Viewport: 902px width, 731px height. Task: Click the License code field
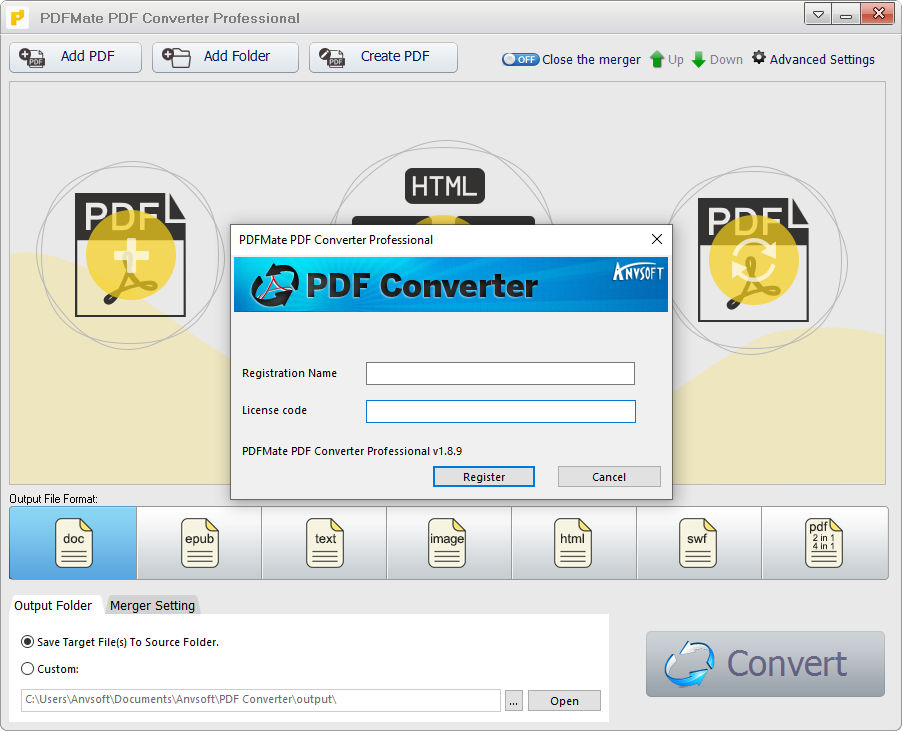coord(500,411)
